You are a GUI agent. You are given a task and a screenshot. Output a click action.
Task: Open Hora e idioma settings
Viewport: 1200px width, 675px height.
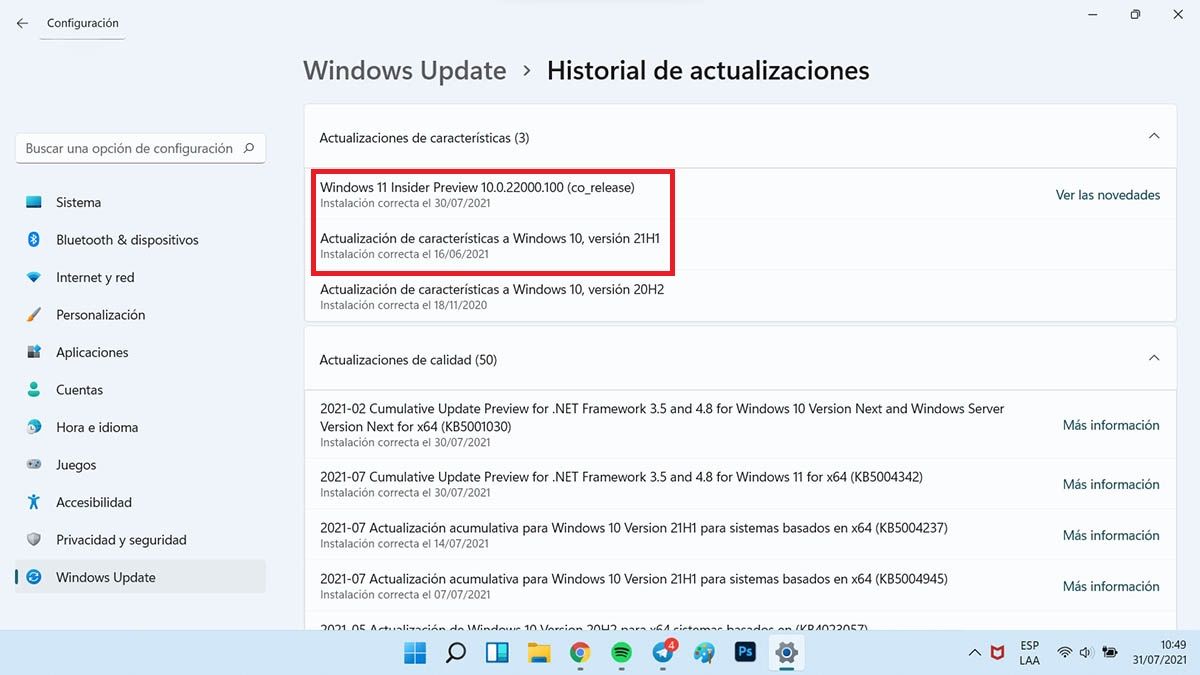[140, 427]
